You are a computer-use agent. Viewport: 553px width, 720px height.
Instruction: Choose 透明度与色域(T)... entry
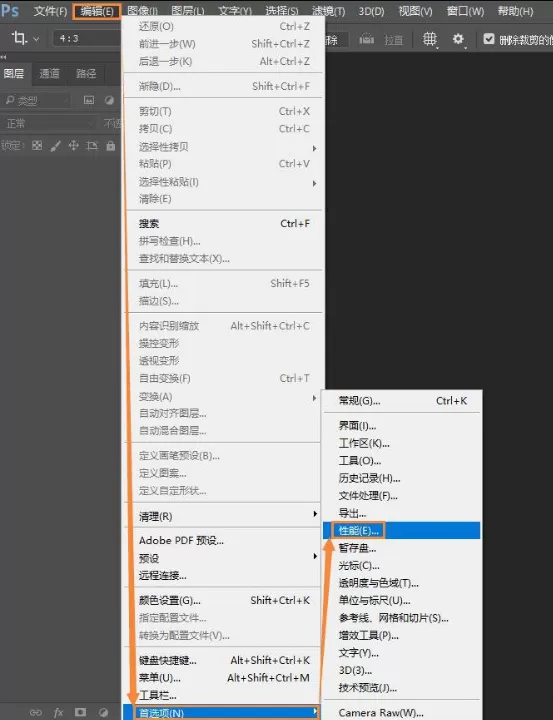(x=401, y=583)
